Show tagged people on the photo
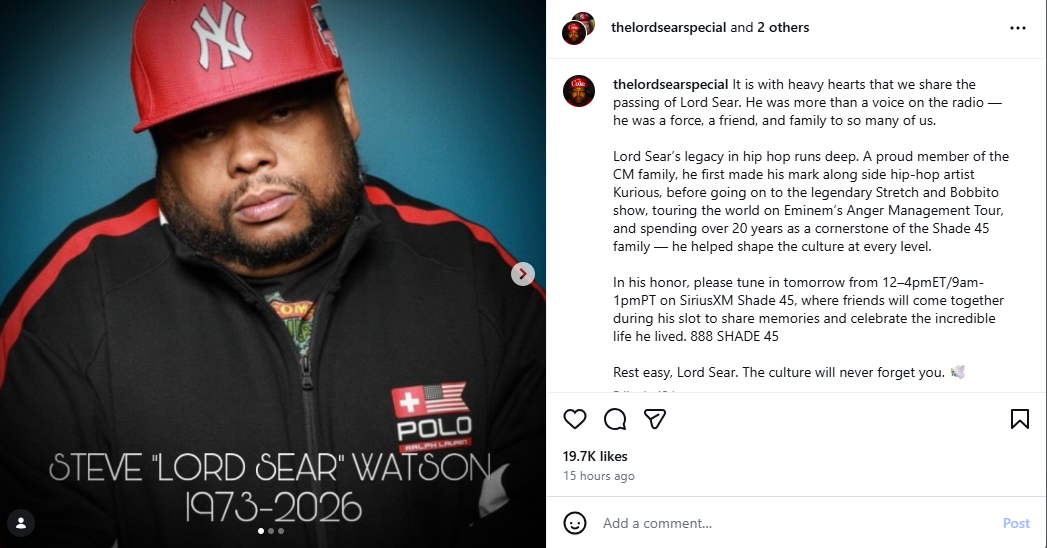The height and width of the screenshot is (548, 1047). pyautogui.click(x=21, y=523)
